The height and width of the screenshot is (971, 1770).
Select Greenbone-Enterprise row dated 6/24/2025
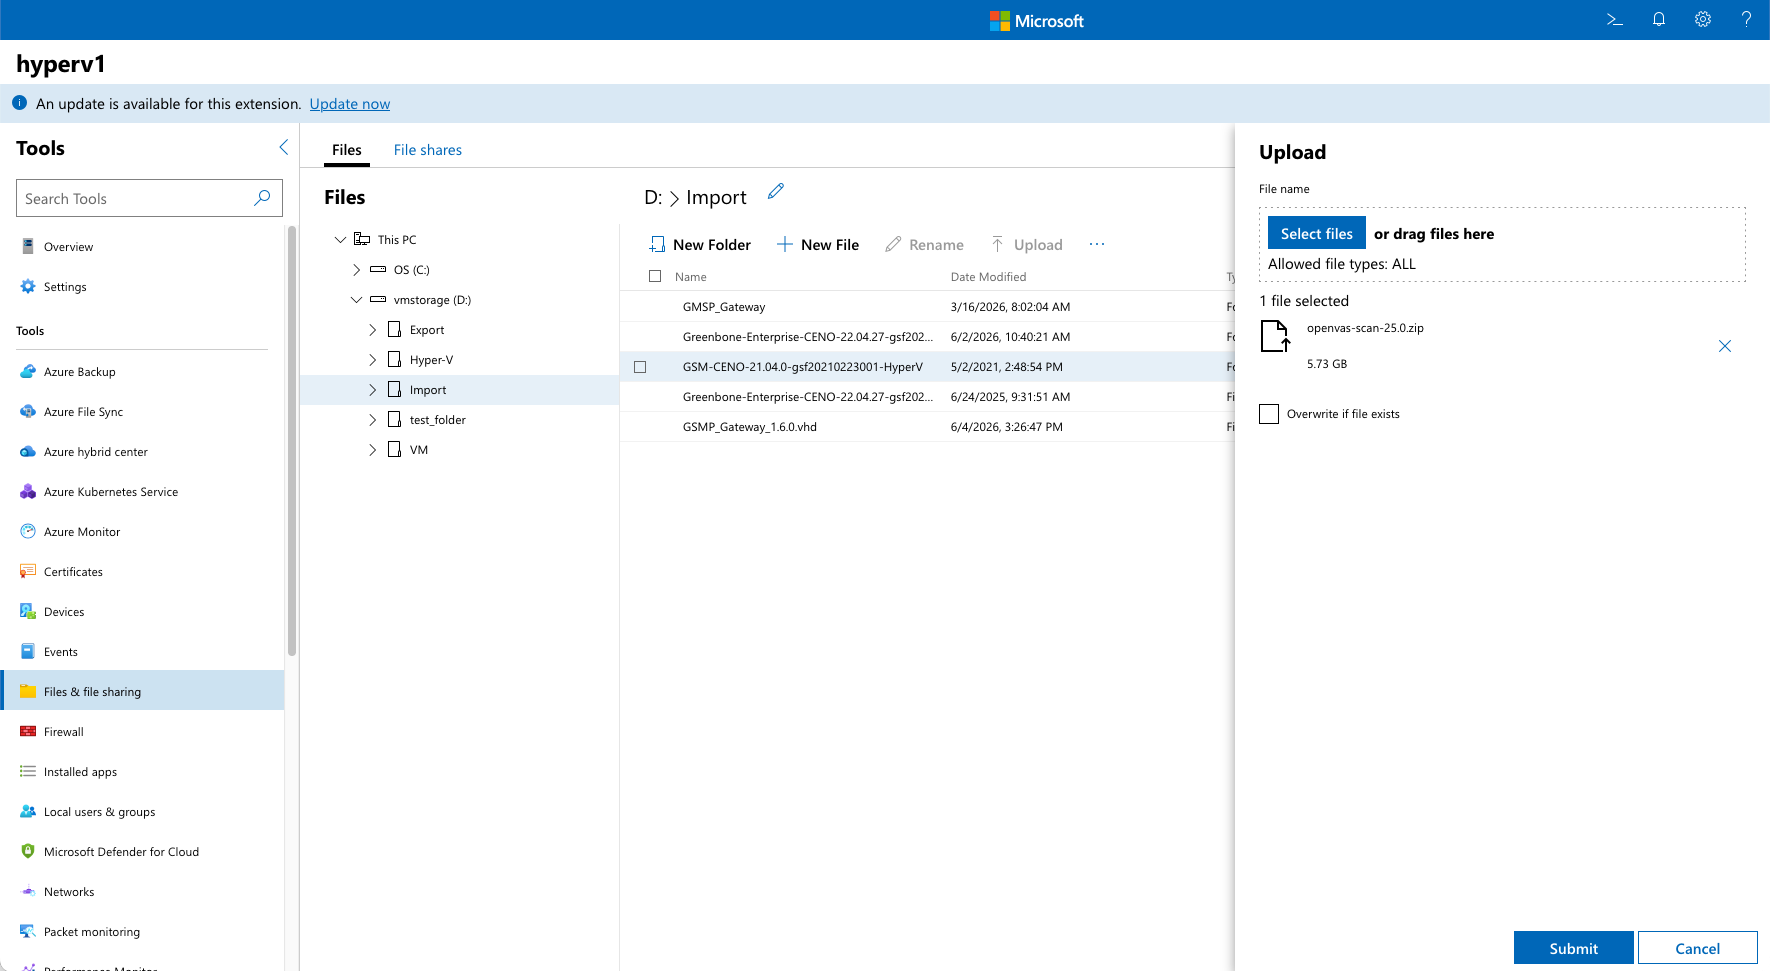tap(927, 397)
